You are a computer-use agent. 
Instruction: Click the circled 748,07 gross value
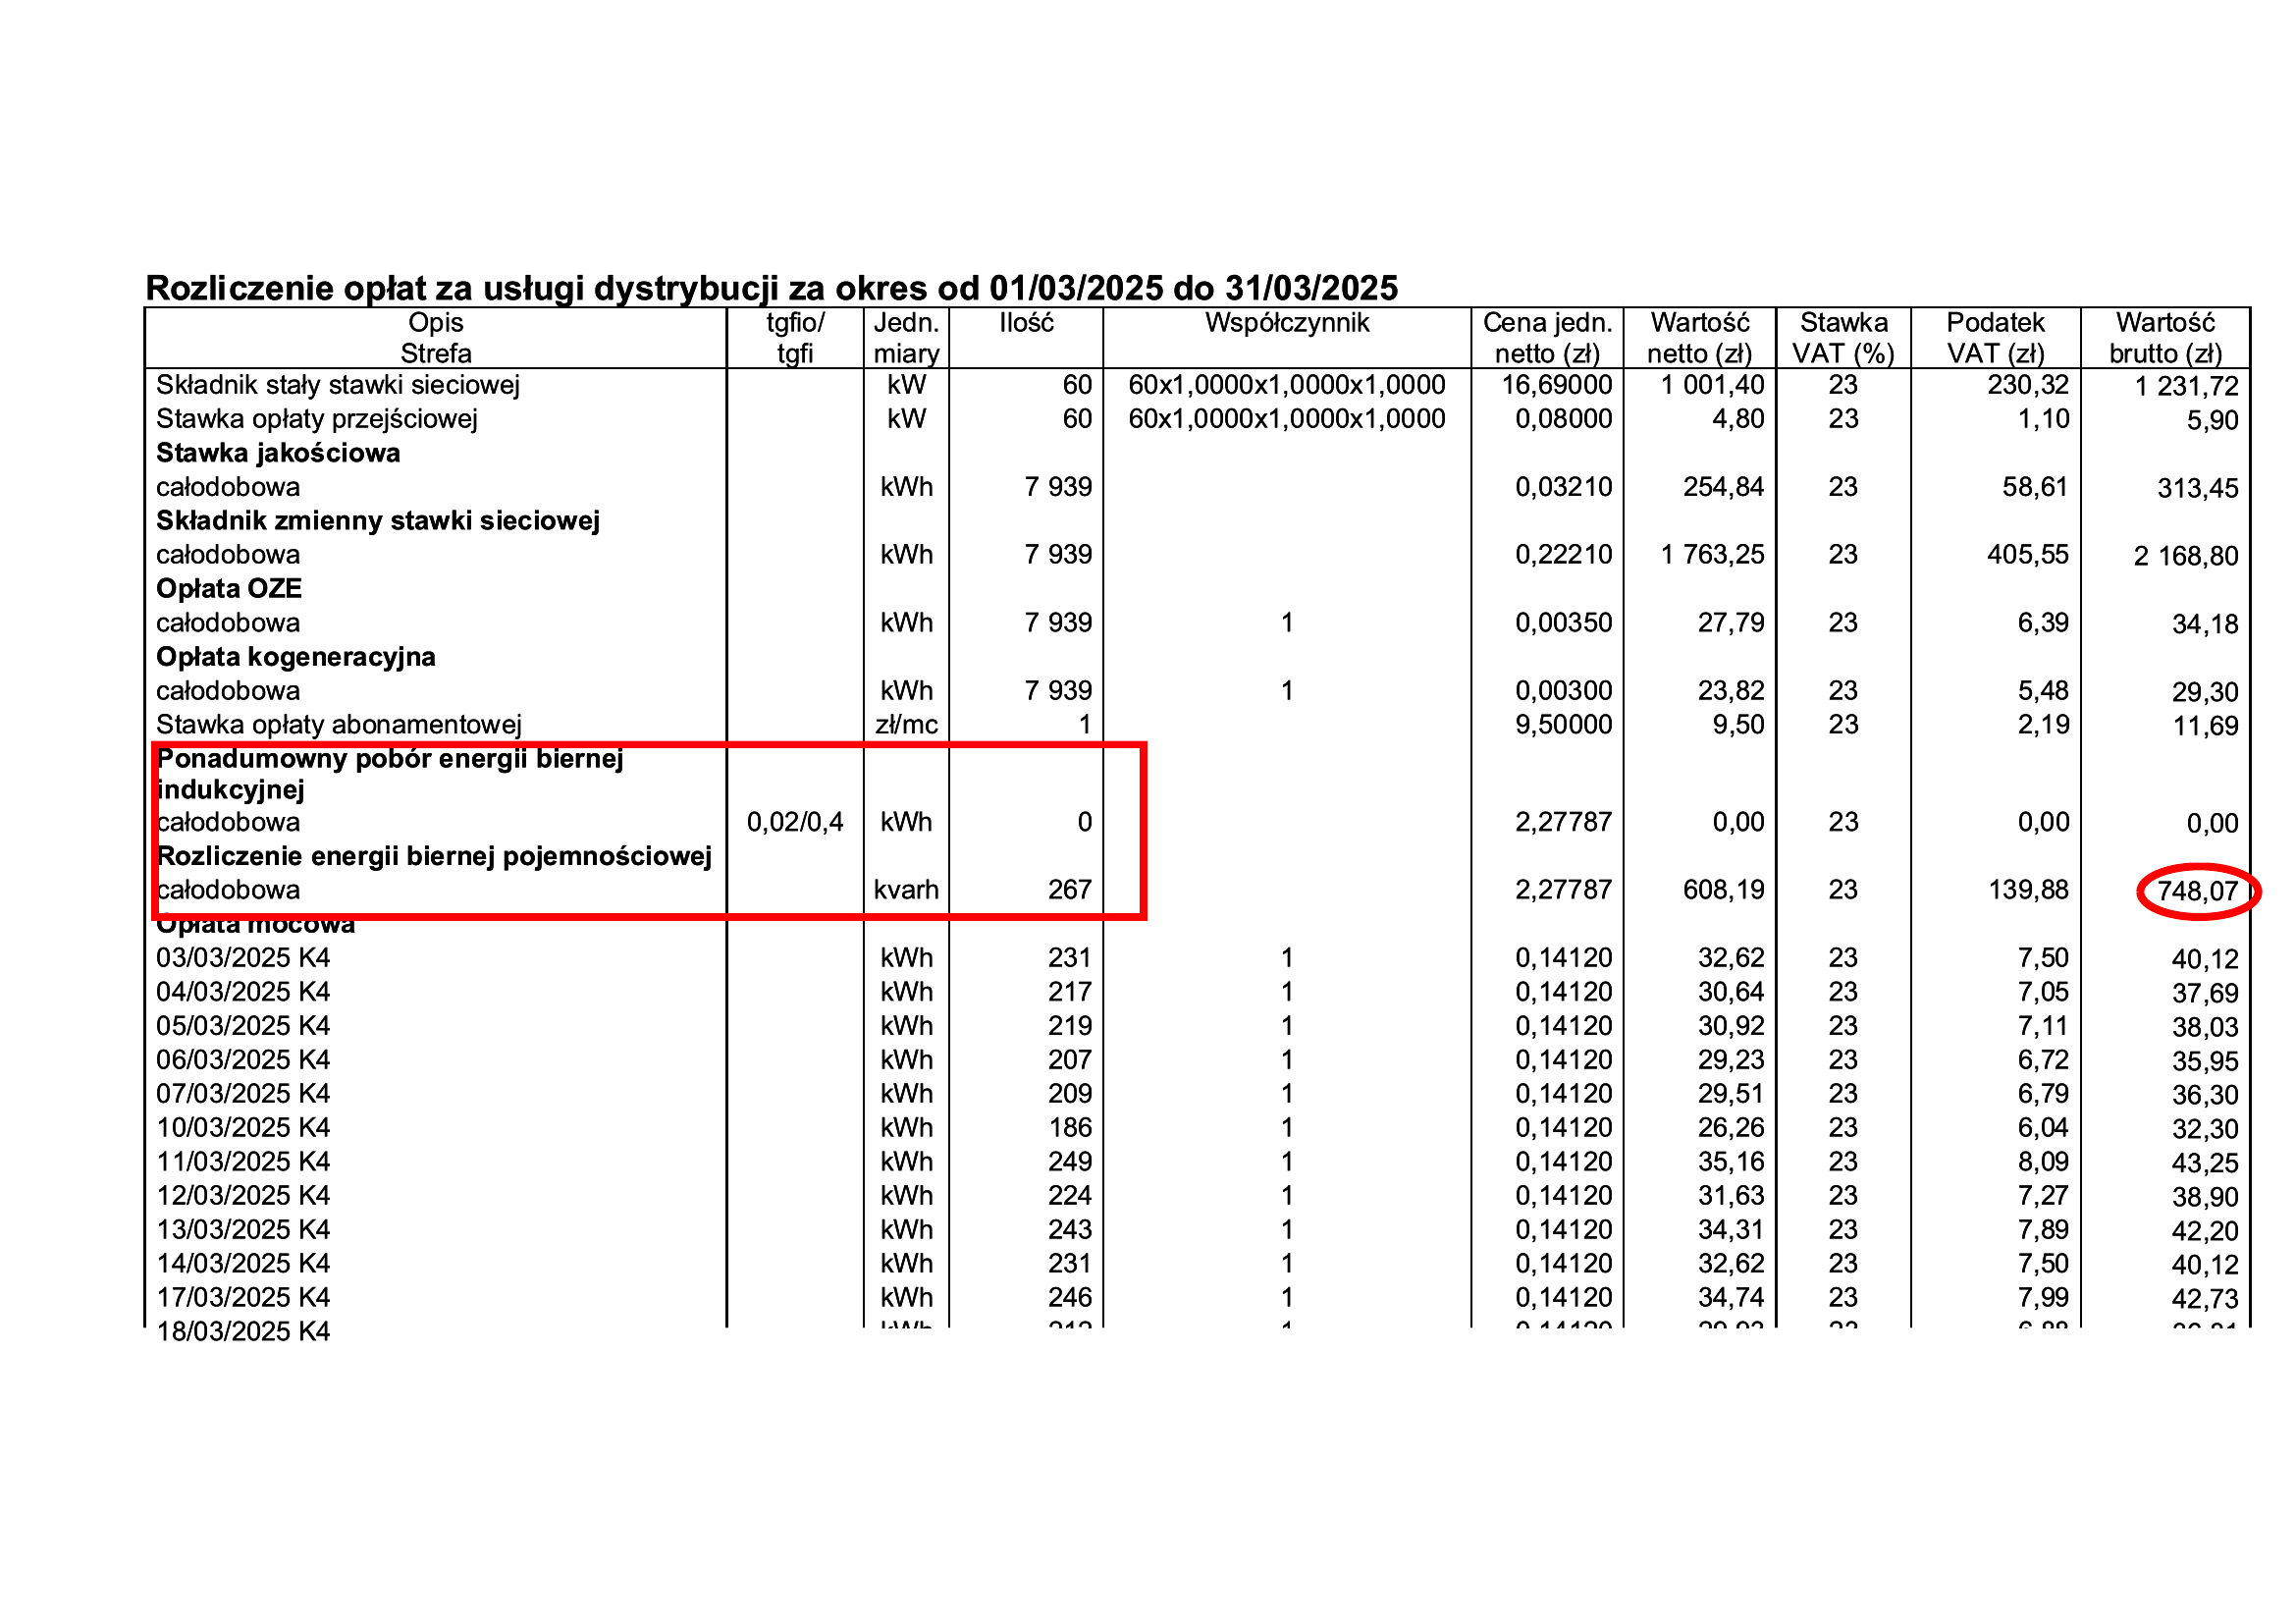[2197, 891]
